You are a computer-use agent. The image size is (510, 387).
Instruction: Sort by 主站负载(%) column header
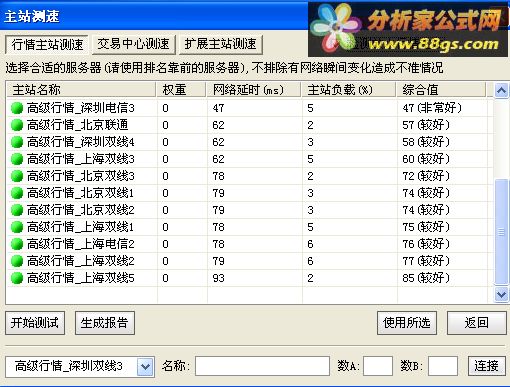(349, 90)
